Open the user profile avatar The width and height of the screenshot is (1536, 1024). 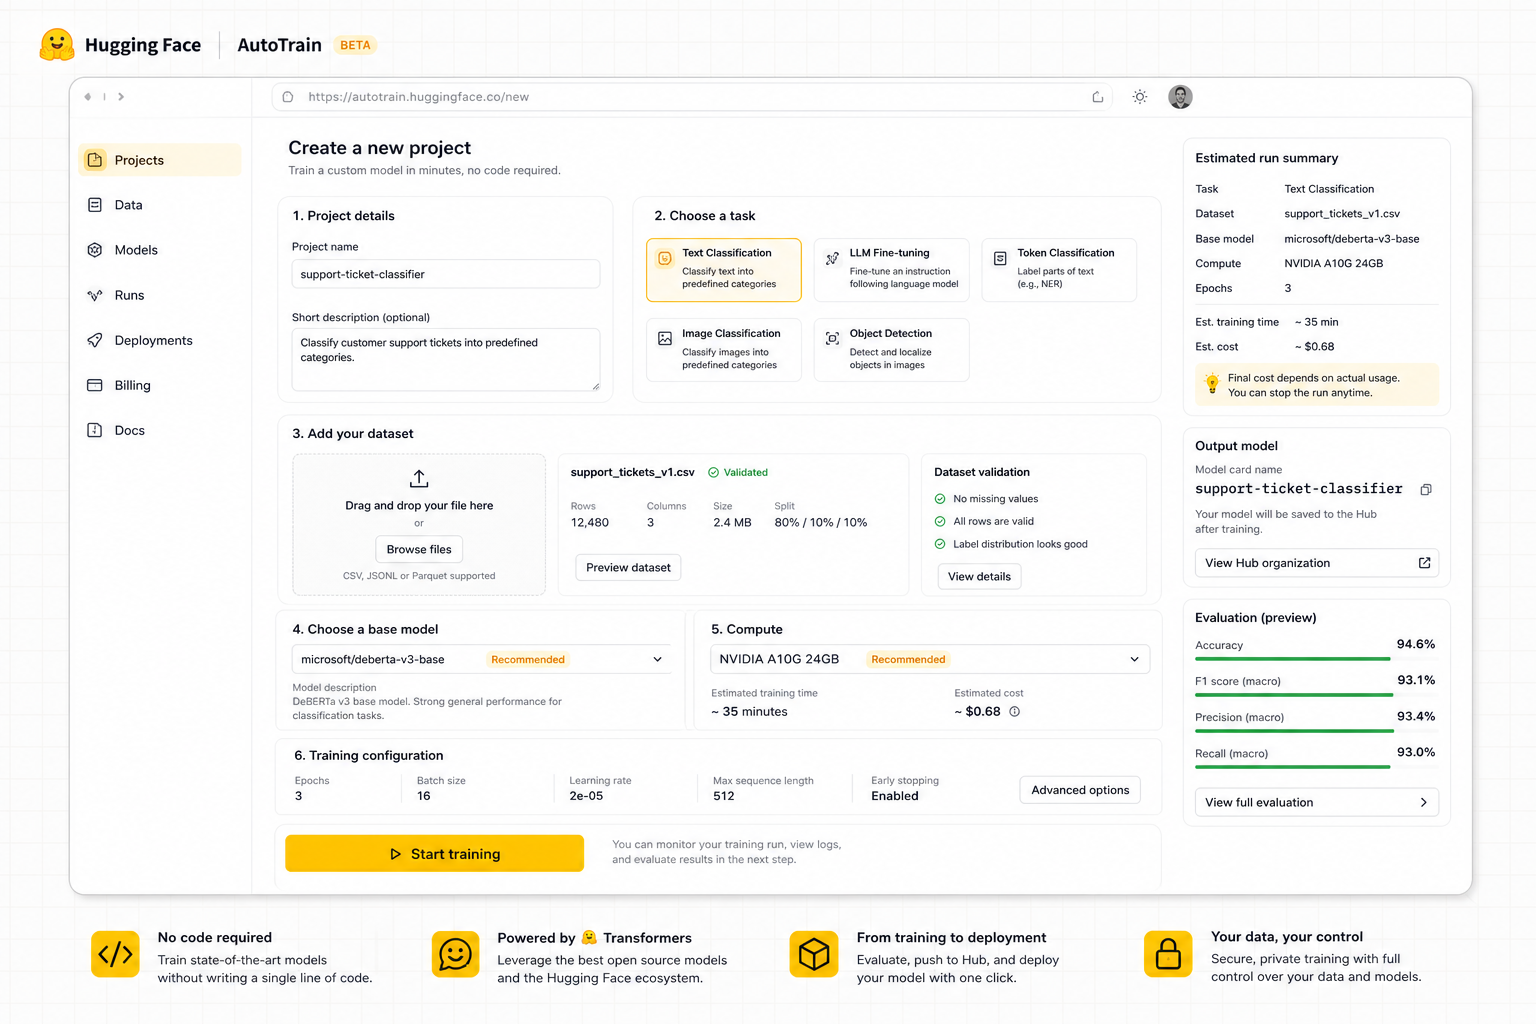[x=1180, y=97]
